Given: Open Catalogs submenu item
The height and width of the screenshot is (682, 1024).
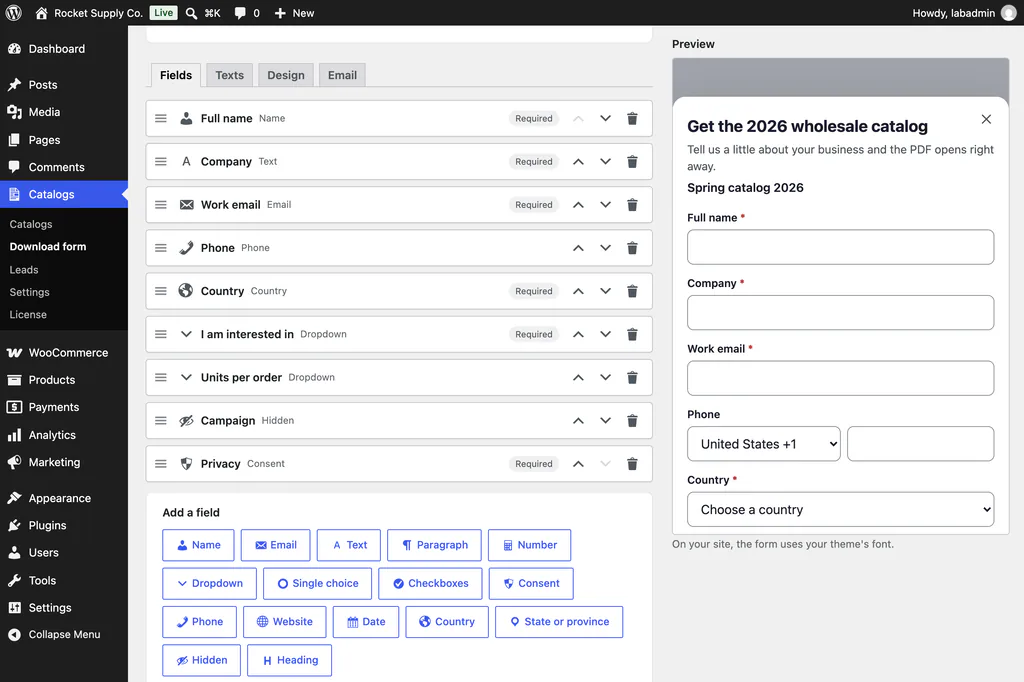Looking at the screenshot, I should [31, 224].
